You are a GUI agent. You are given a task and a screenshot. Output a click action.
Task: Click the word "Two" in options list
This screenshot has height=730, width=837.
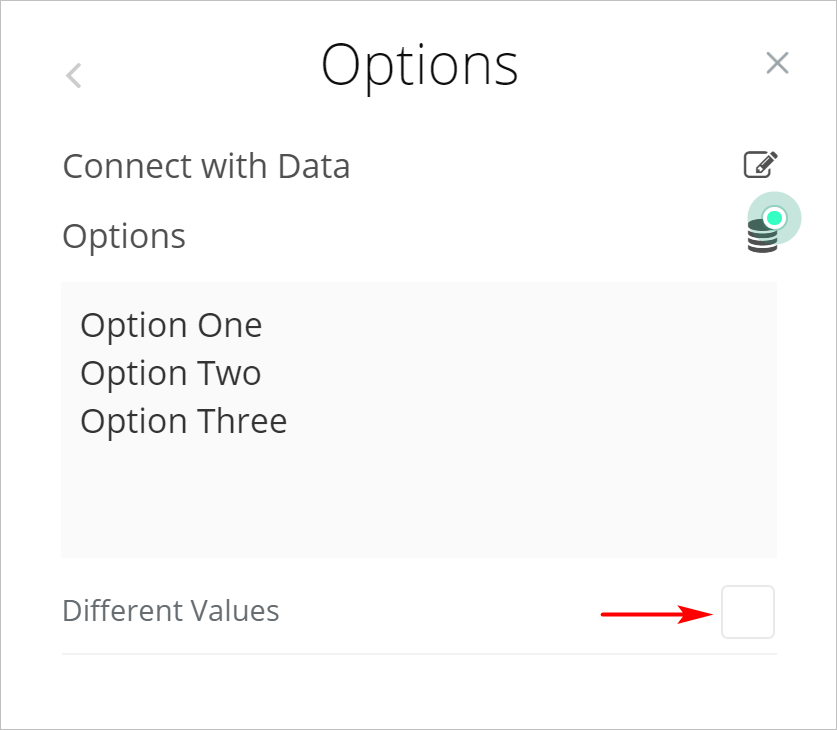[227, 374]
